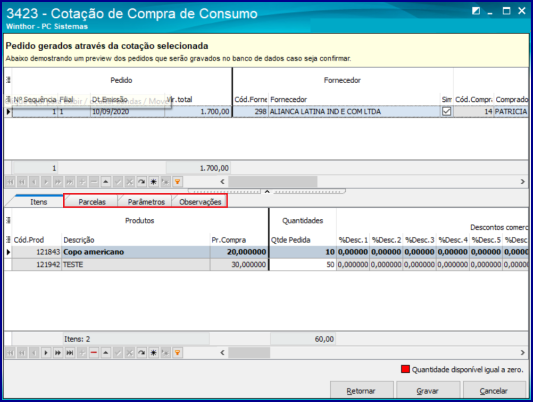This screenshot has height=402, width=533.
Task: Click the bookmark star icon in Itens navigator
Action: [153, 353]
